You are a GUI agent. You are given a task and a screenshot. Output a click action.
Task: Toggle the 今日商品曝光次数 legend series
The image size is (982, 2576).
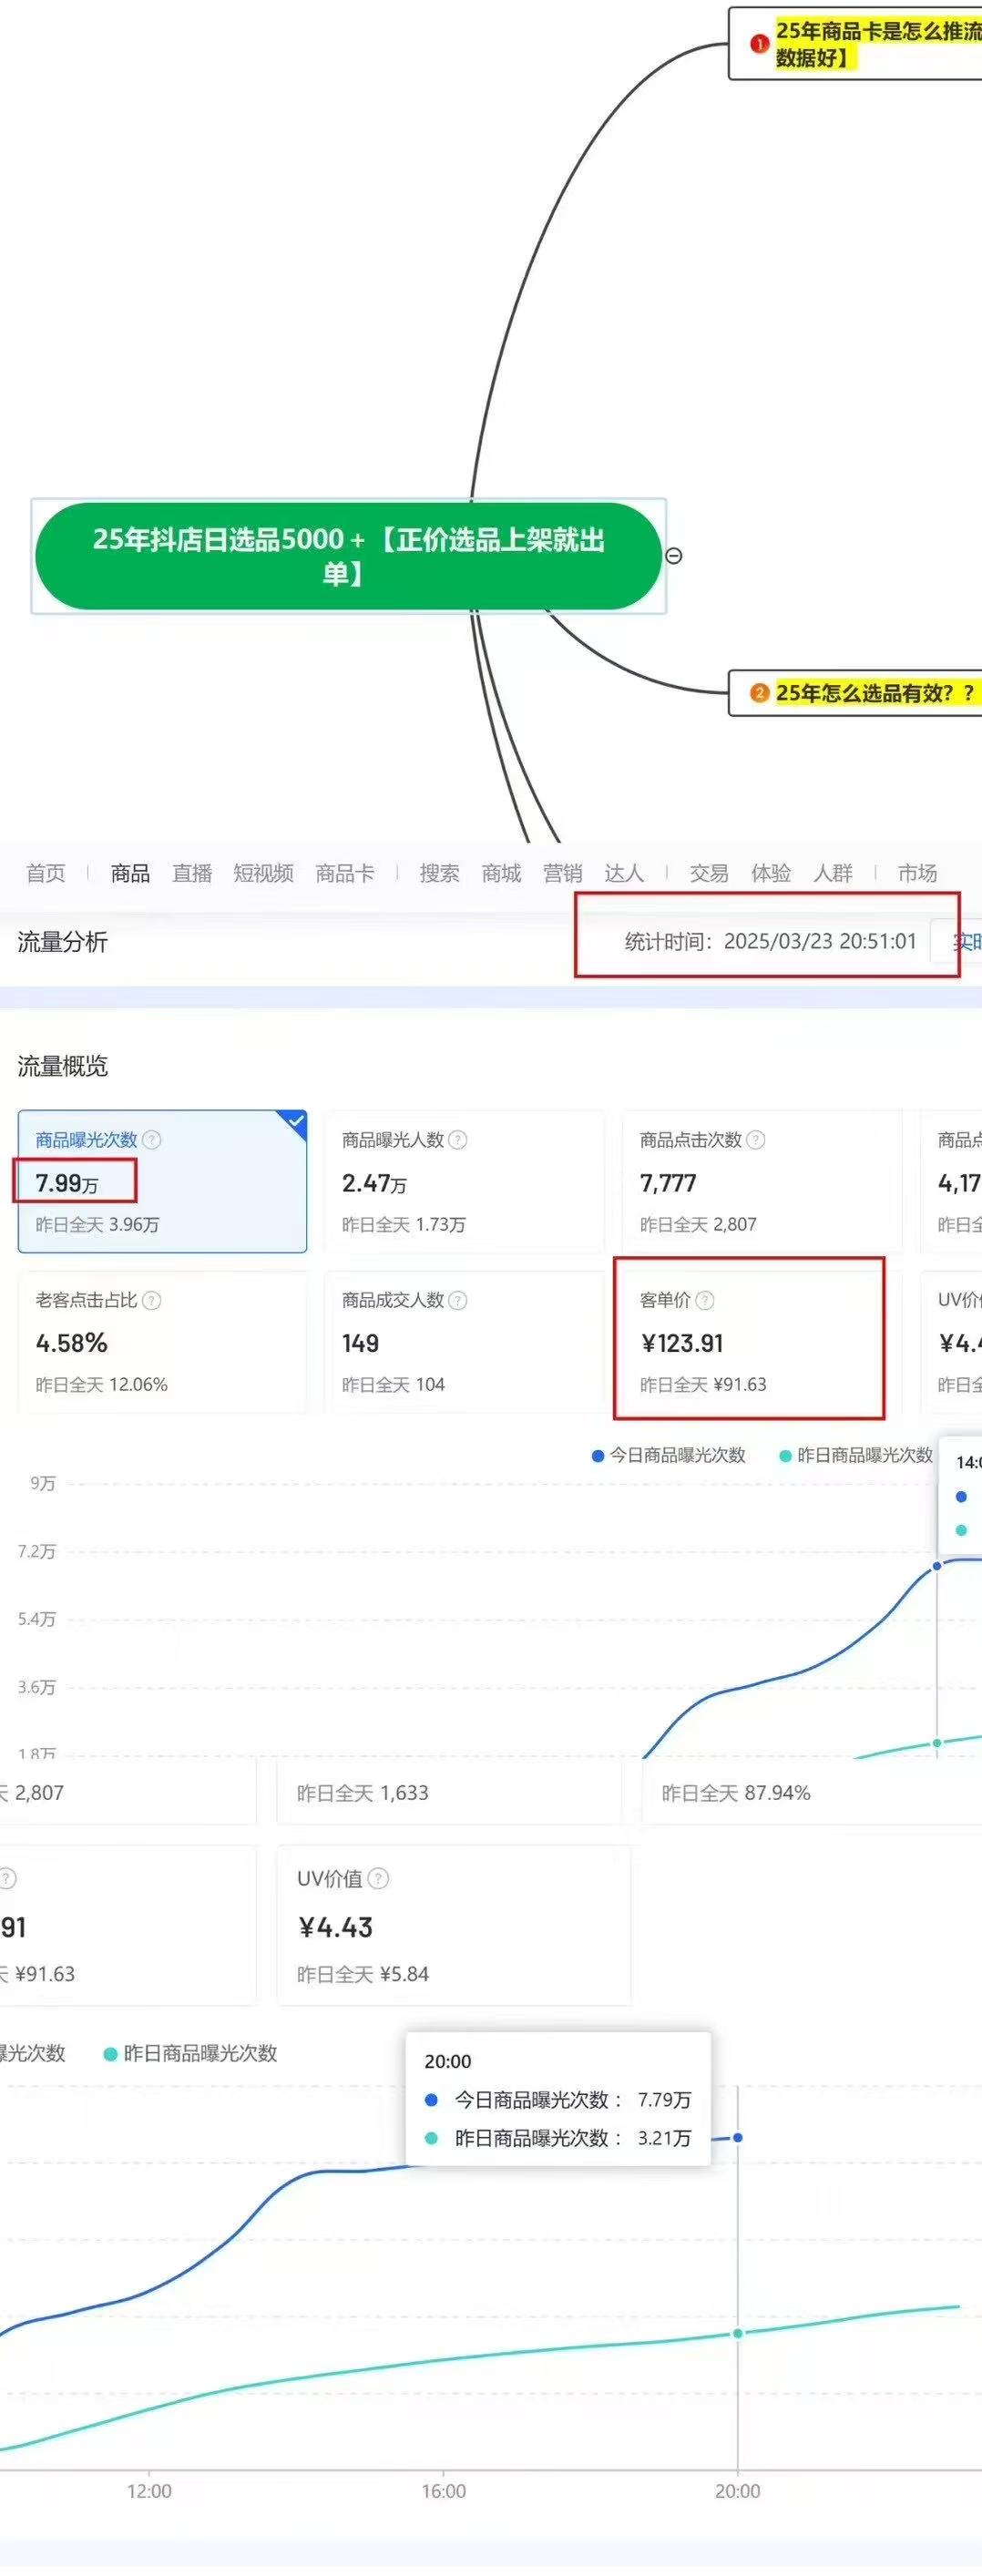[x=668, y=1455]
